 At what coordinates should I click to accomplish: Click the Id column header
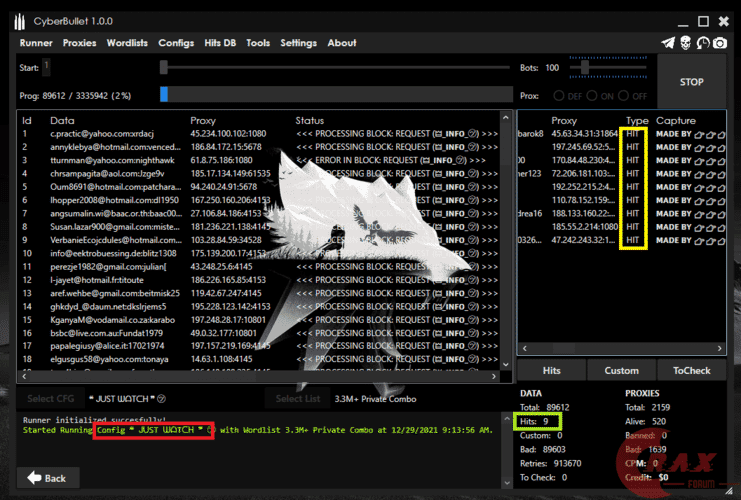point(26,121)
